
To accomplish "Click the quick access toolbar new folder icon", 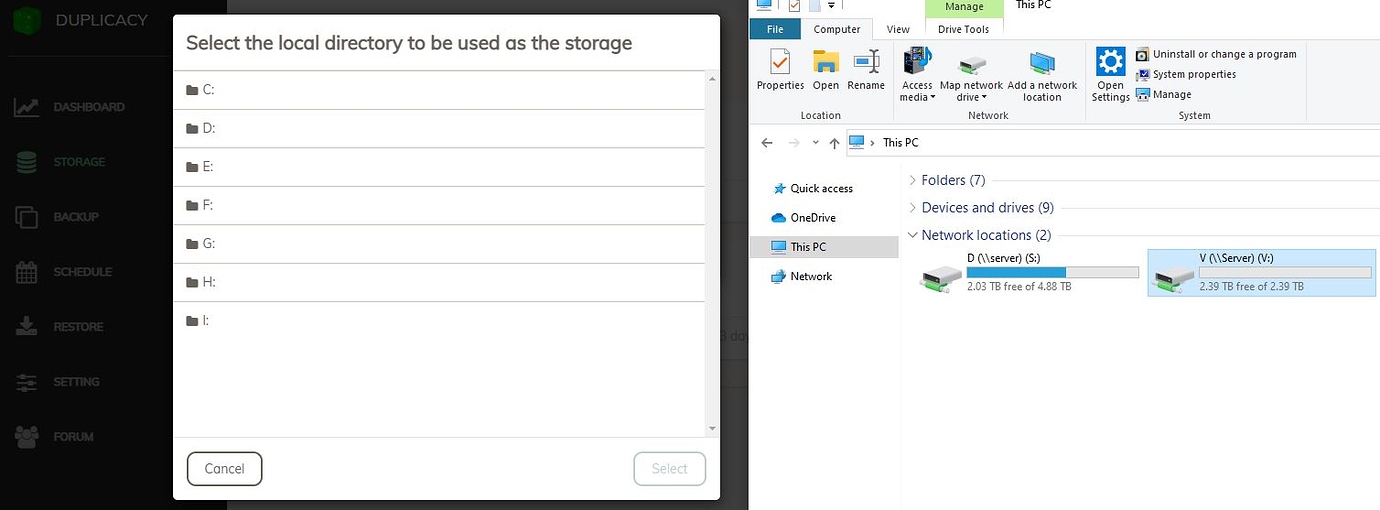I will 815,6.
